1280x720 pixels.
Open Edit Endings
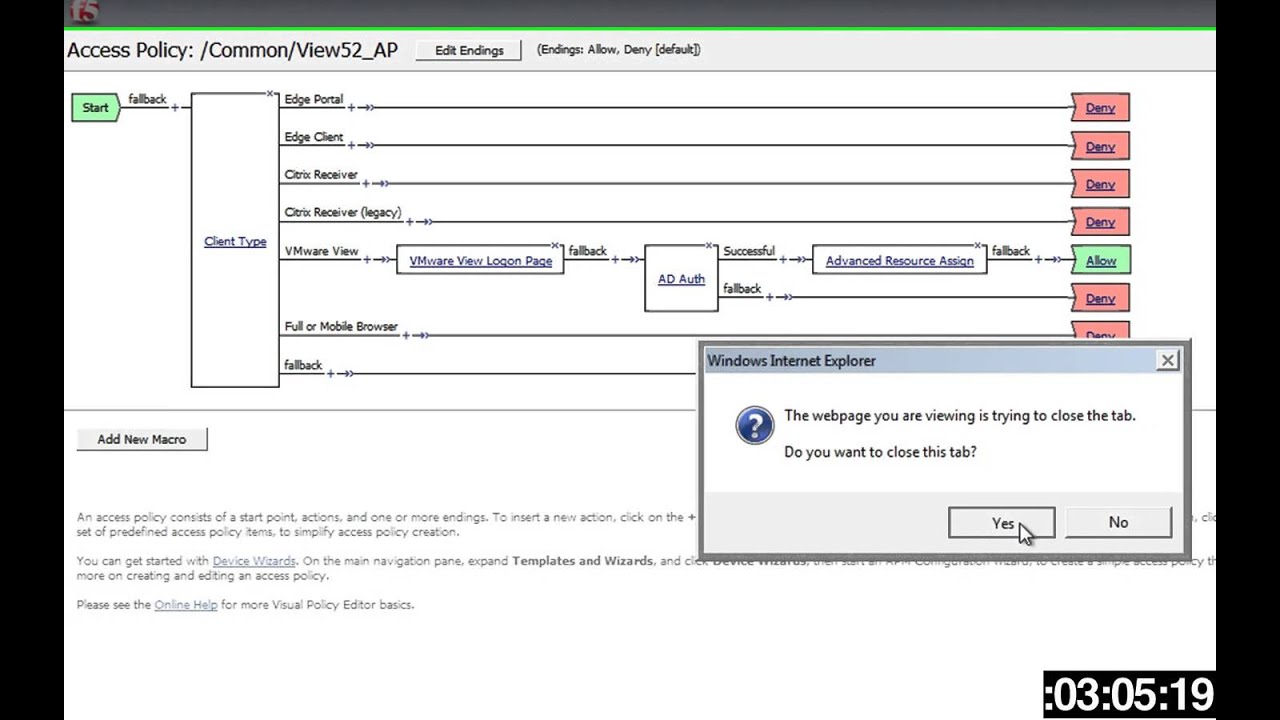[469, 50]
